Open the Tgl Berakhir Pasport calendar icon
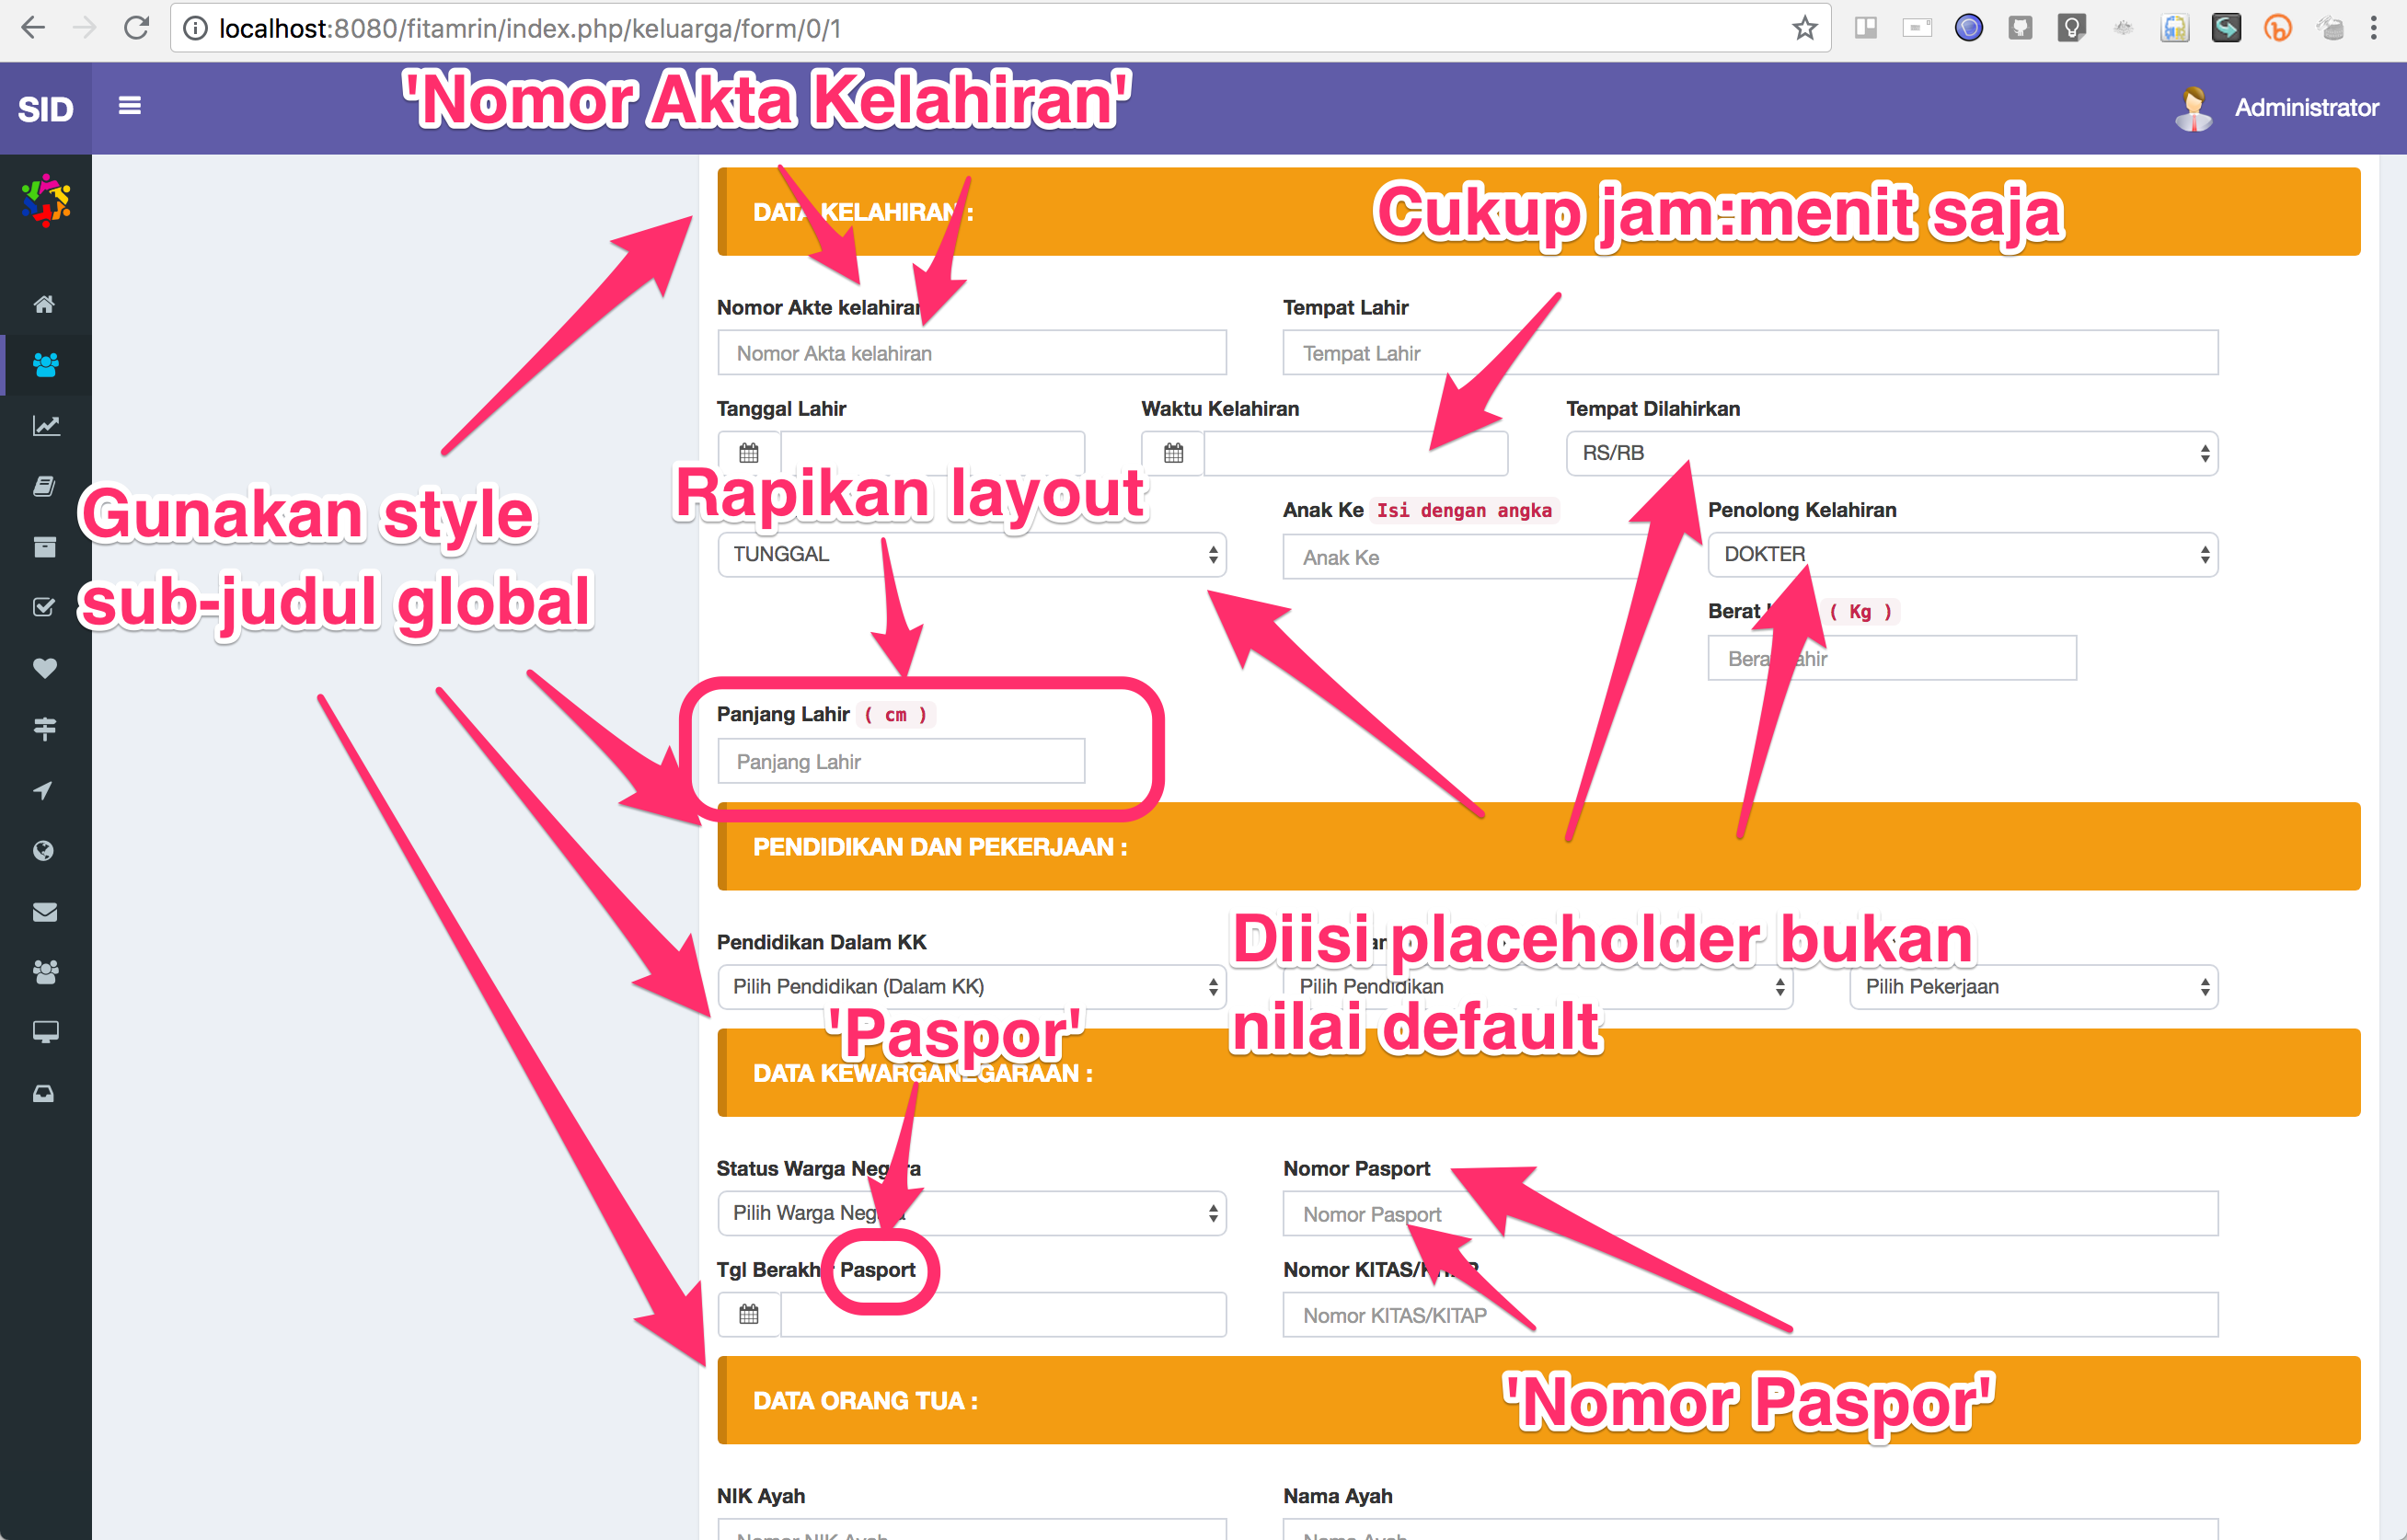The width and height of the screenshot is (2407, 1540). (x=748, y=1315)
